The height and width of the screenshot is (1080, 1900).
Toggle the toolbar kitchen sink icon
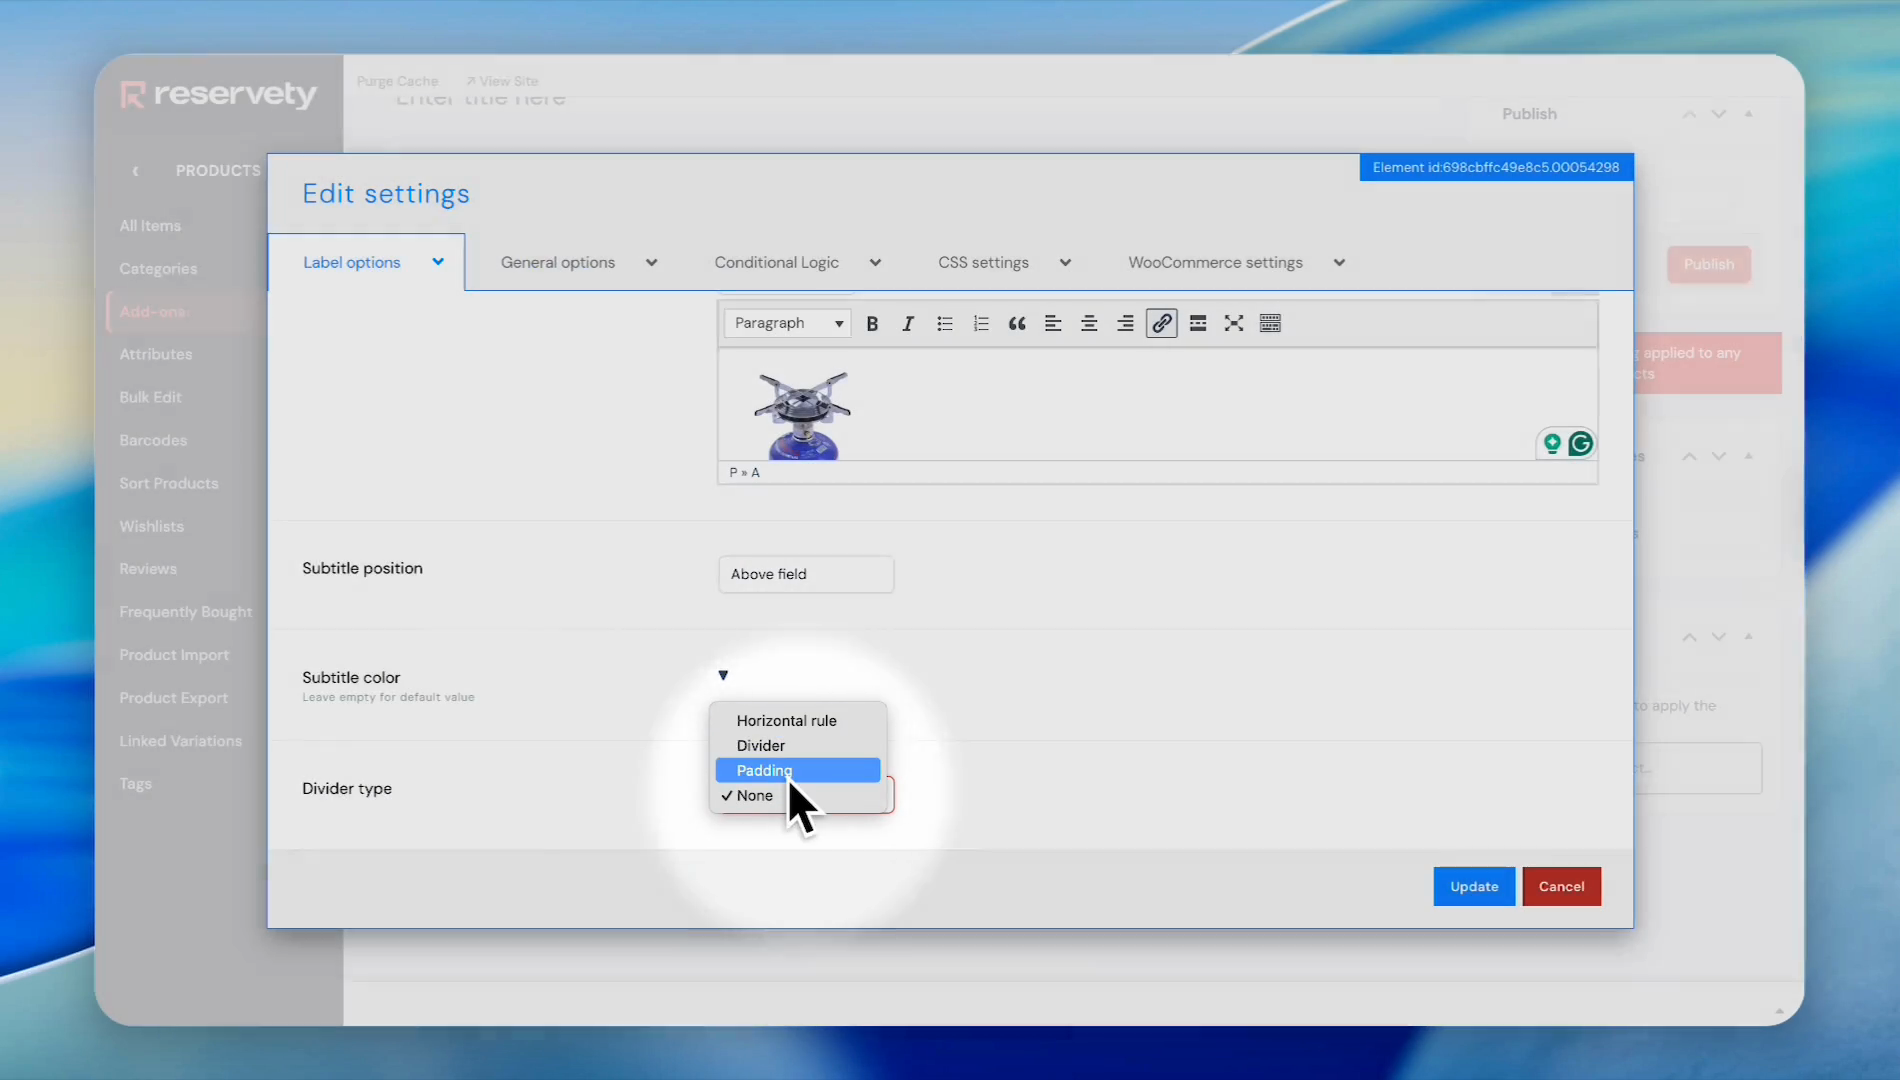[1270, 324]
